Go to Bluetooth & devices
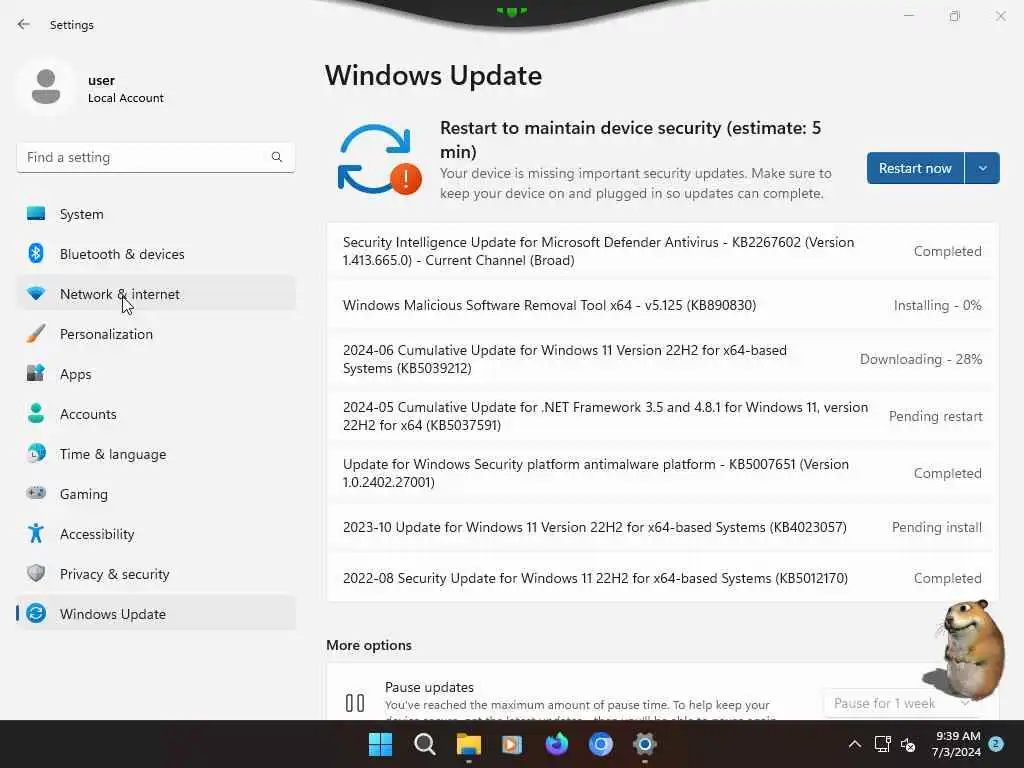 click(156, 253)
